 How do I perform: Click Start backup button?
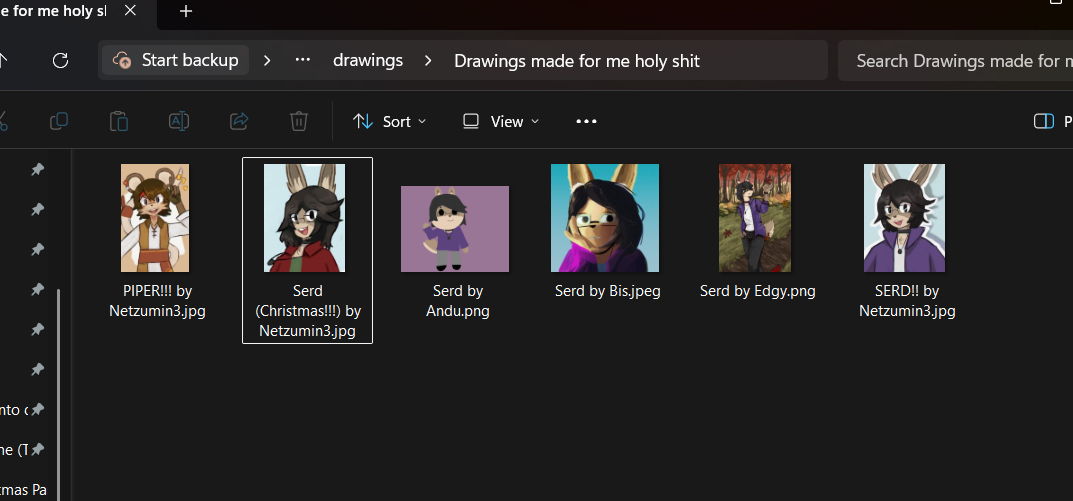click(177, 60)
